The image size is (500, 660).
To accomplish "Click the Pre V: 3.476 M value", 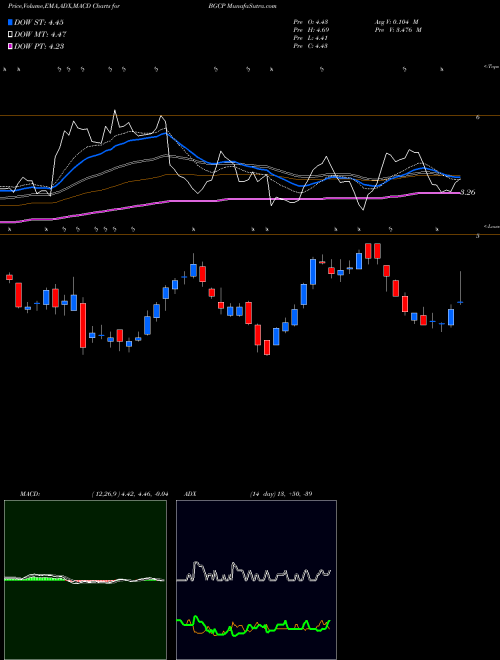I will (x=398, y=30).
